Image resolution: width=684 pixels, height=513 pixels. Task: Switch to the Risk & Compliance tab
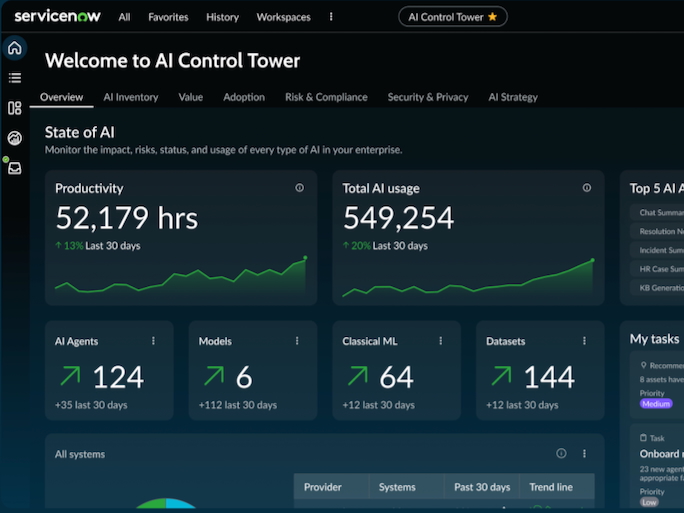coord(326,97)
